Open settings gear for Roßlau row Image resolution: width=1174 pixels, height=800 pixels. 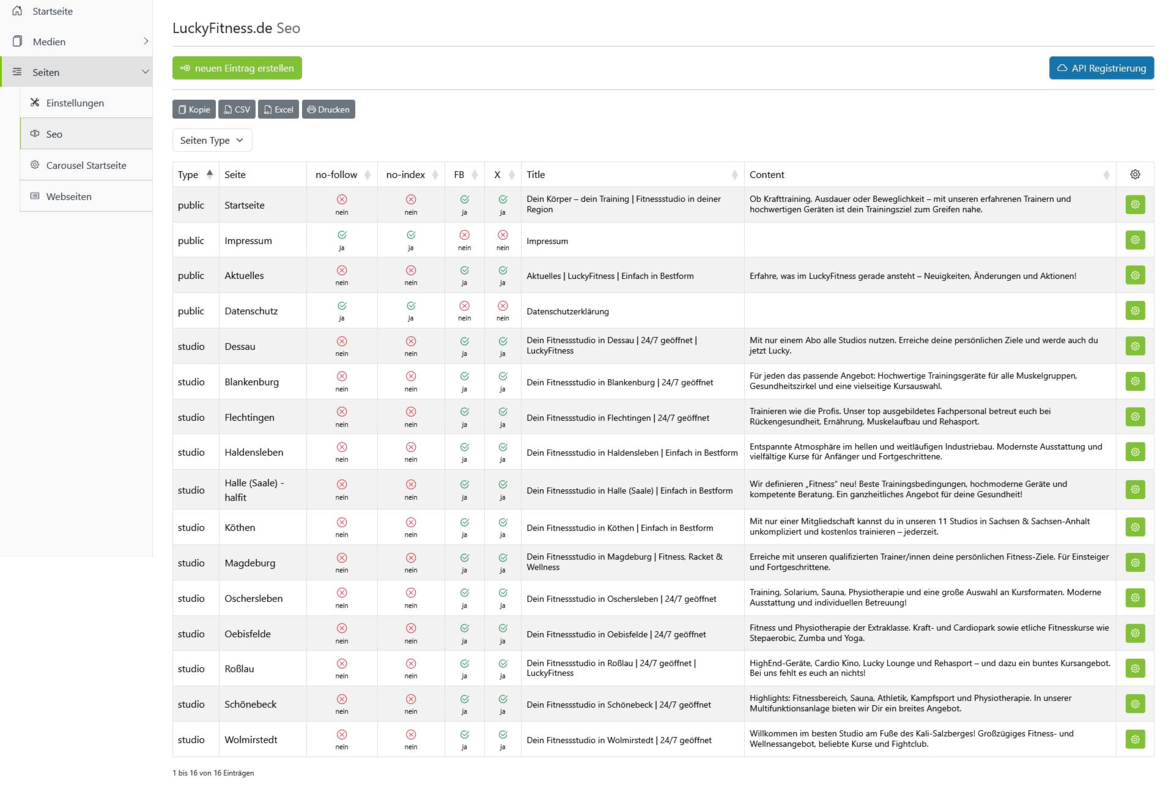point(1135,669)
